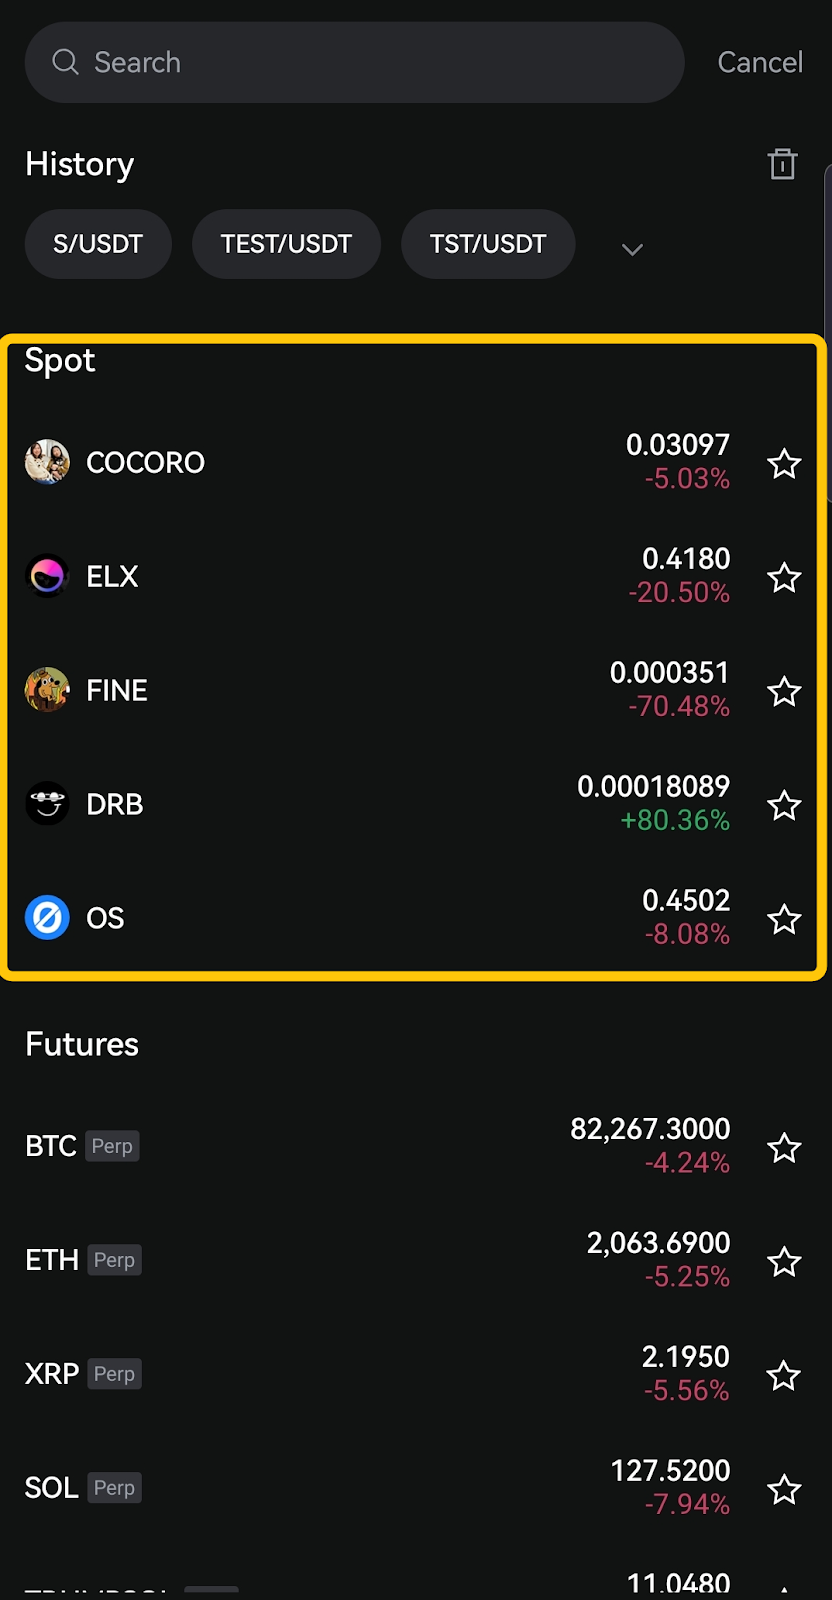Tap the blue OS token logo

click(47, 918)
